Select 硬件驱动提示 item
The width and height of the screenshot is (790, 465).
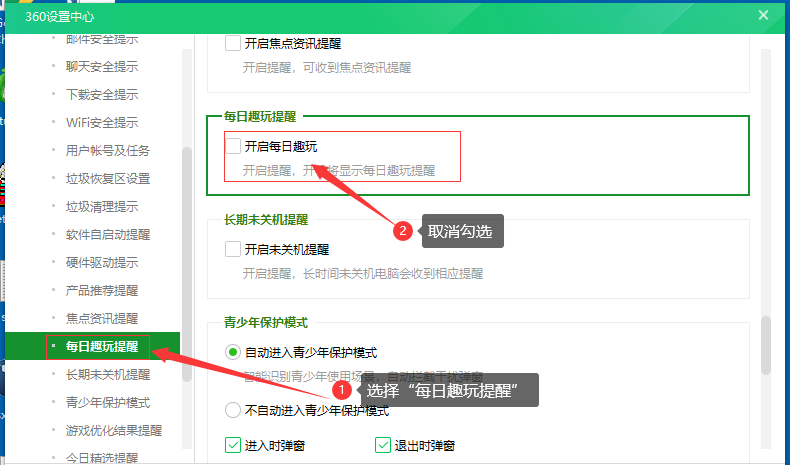pos(102,262)
